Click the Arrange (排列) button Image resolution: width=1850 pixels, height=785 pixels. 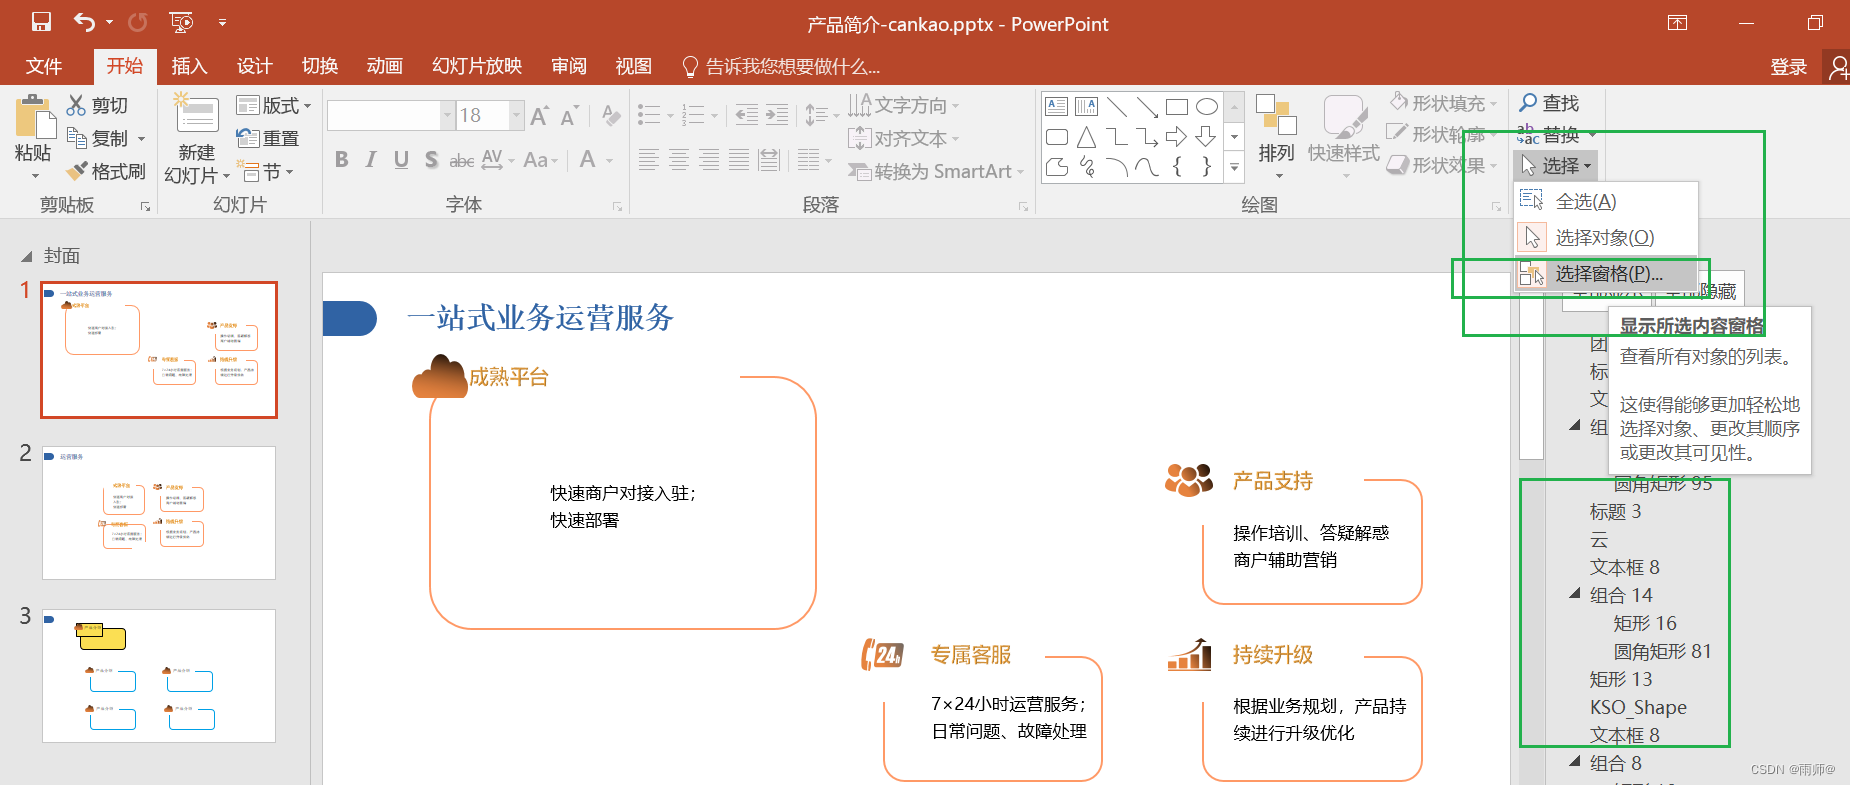[1276, 137]
